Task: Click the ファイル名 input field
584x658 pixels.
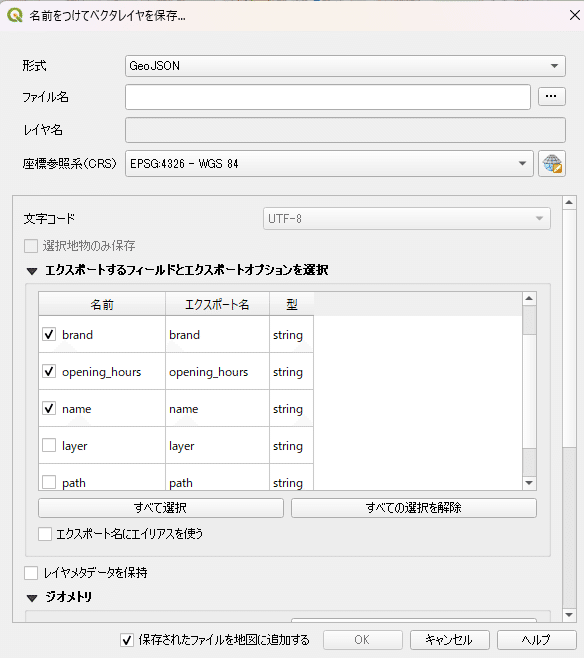Action: pyautogui.click(x=328, y=97)
